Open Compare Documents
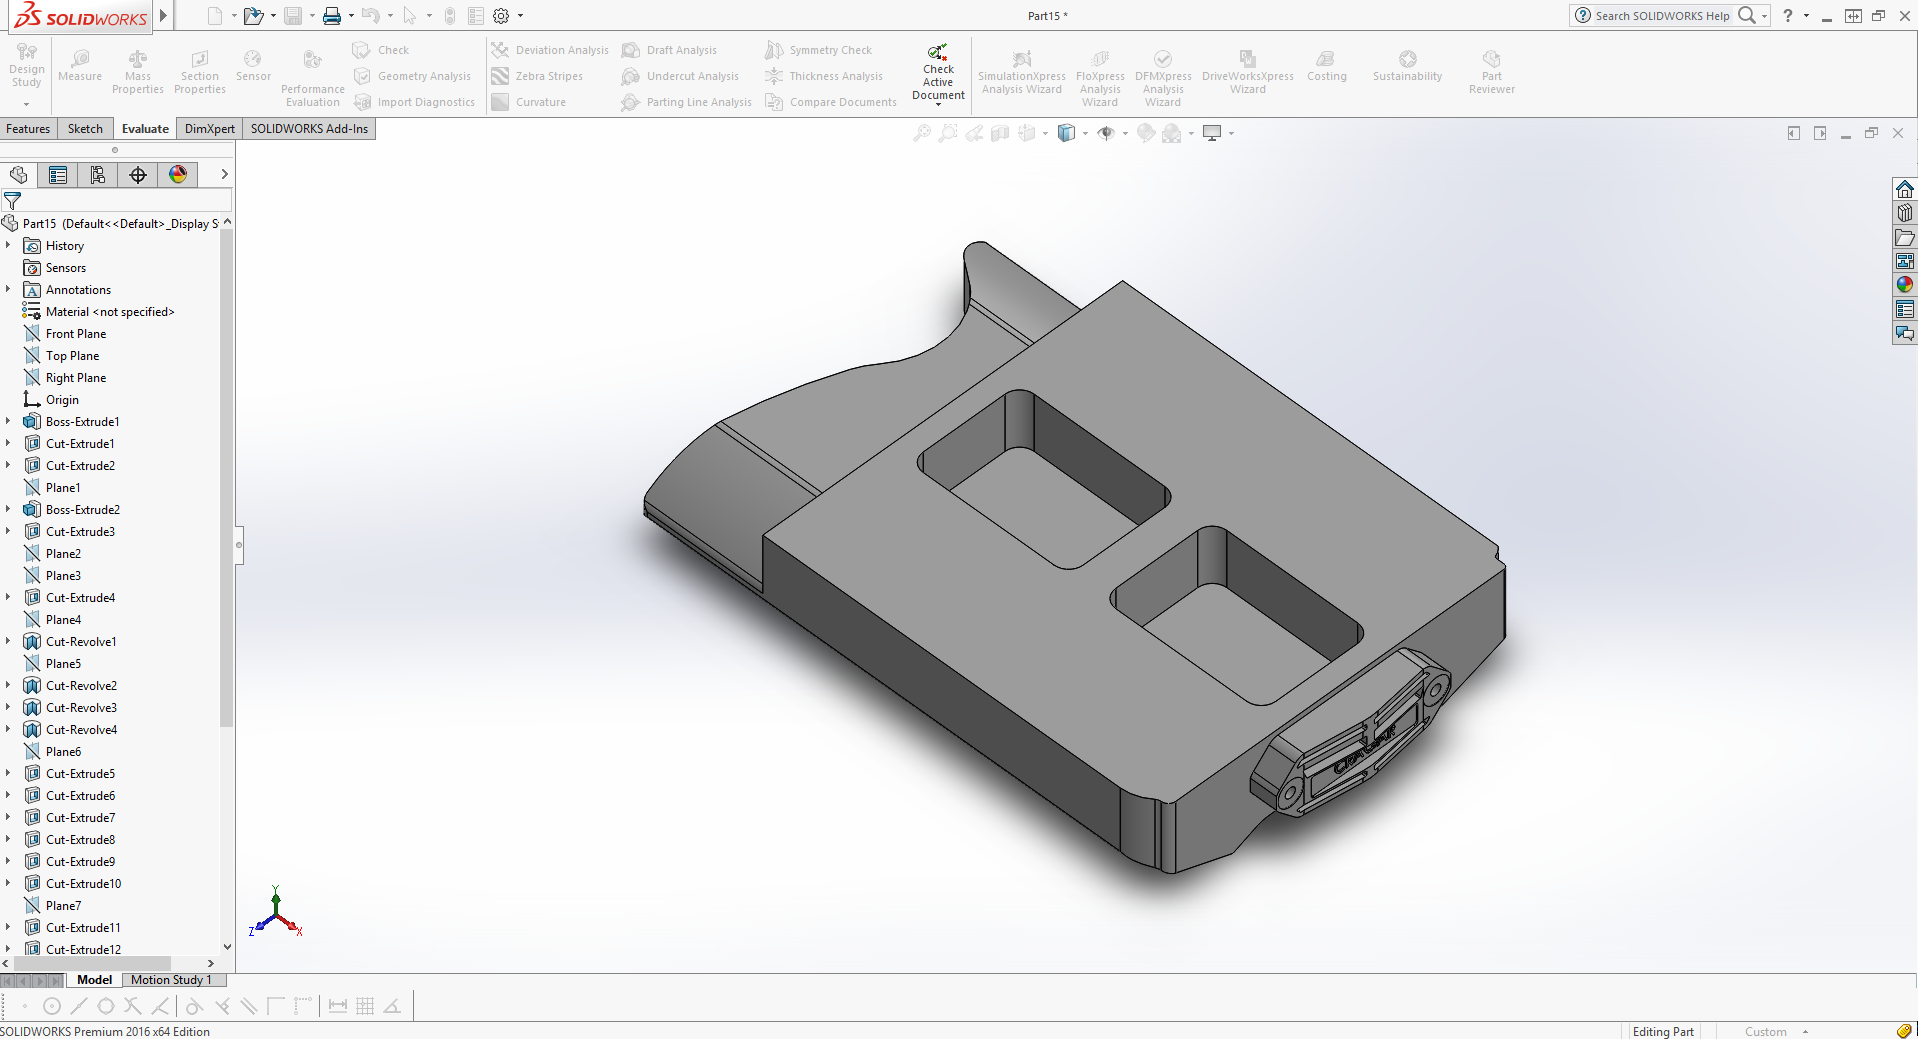 pos(831,102)
